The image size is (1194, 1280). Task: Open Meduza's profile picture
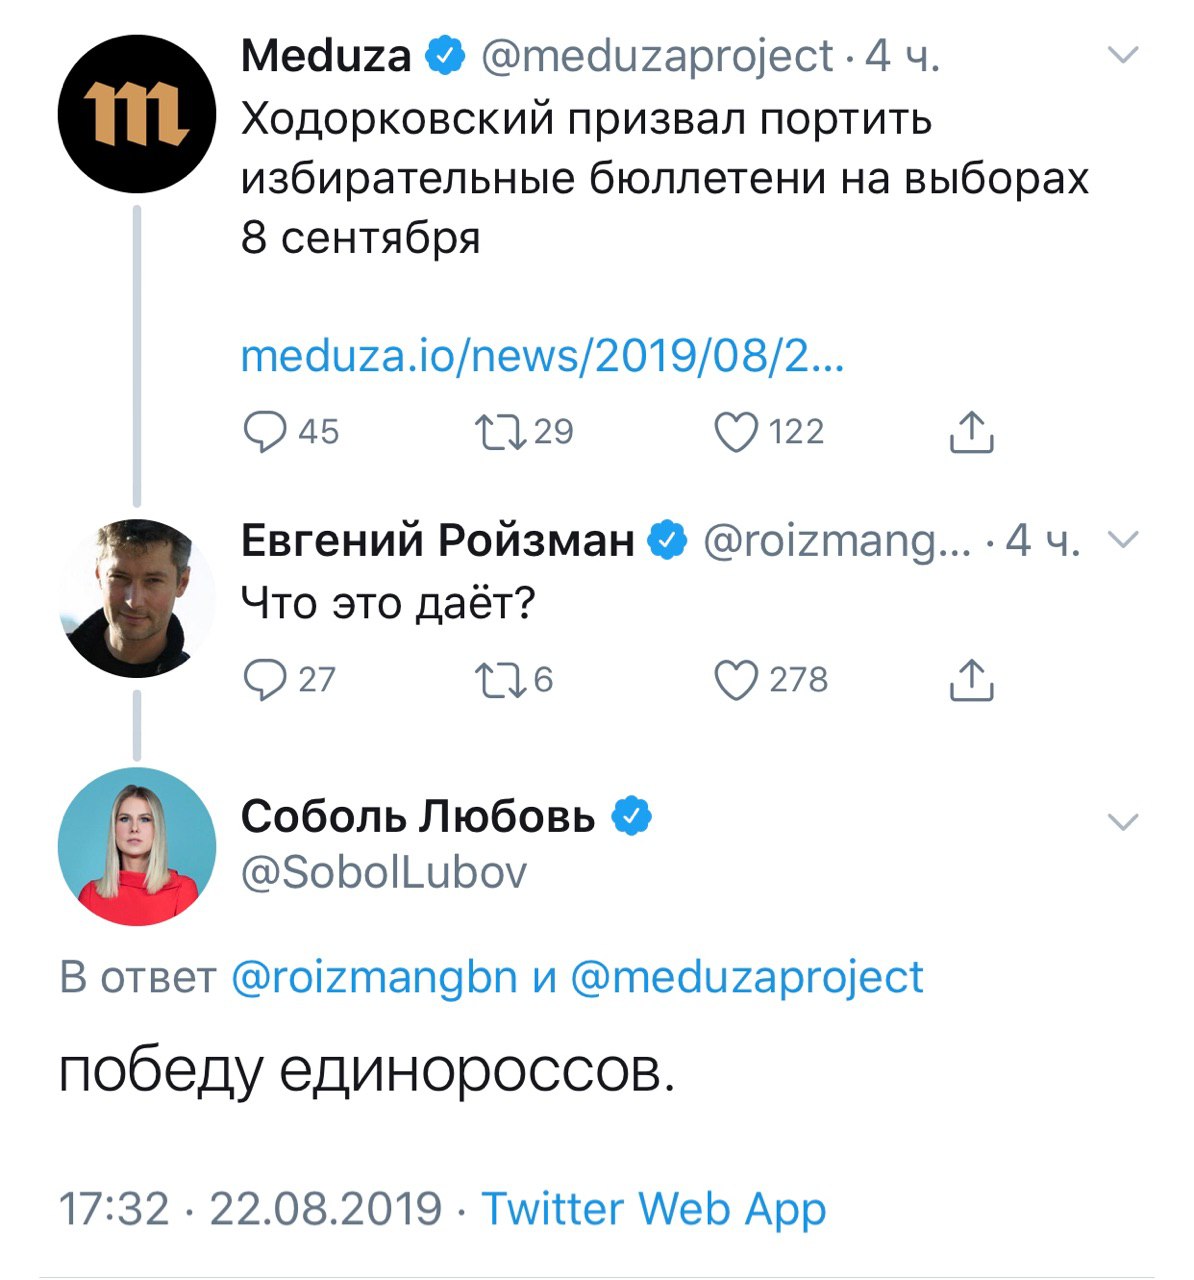(137, 113)
